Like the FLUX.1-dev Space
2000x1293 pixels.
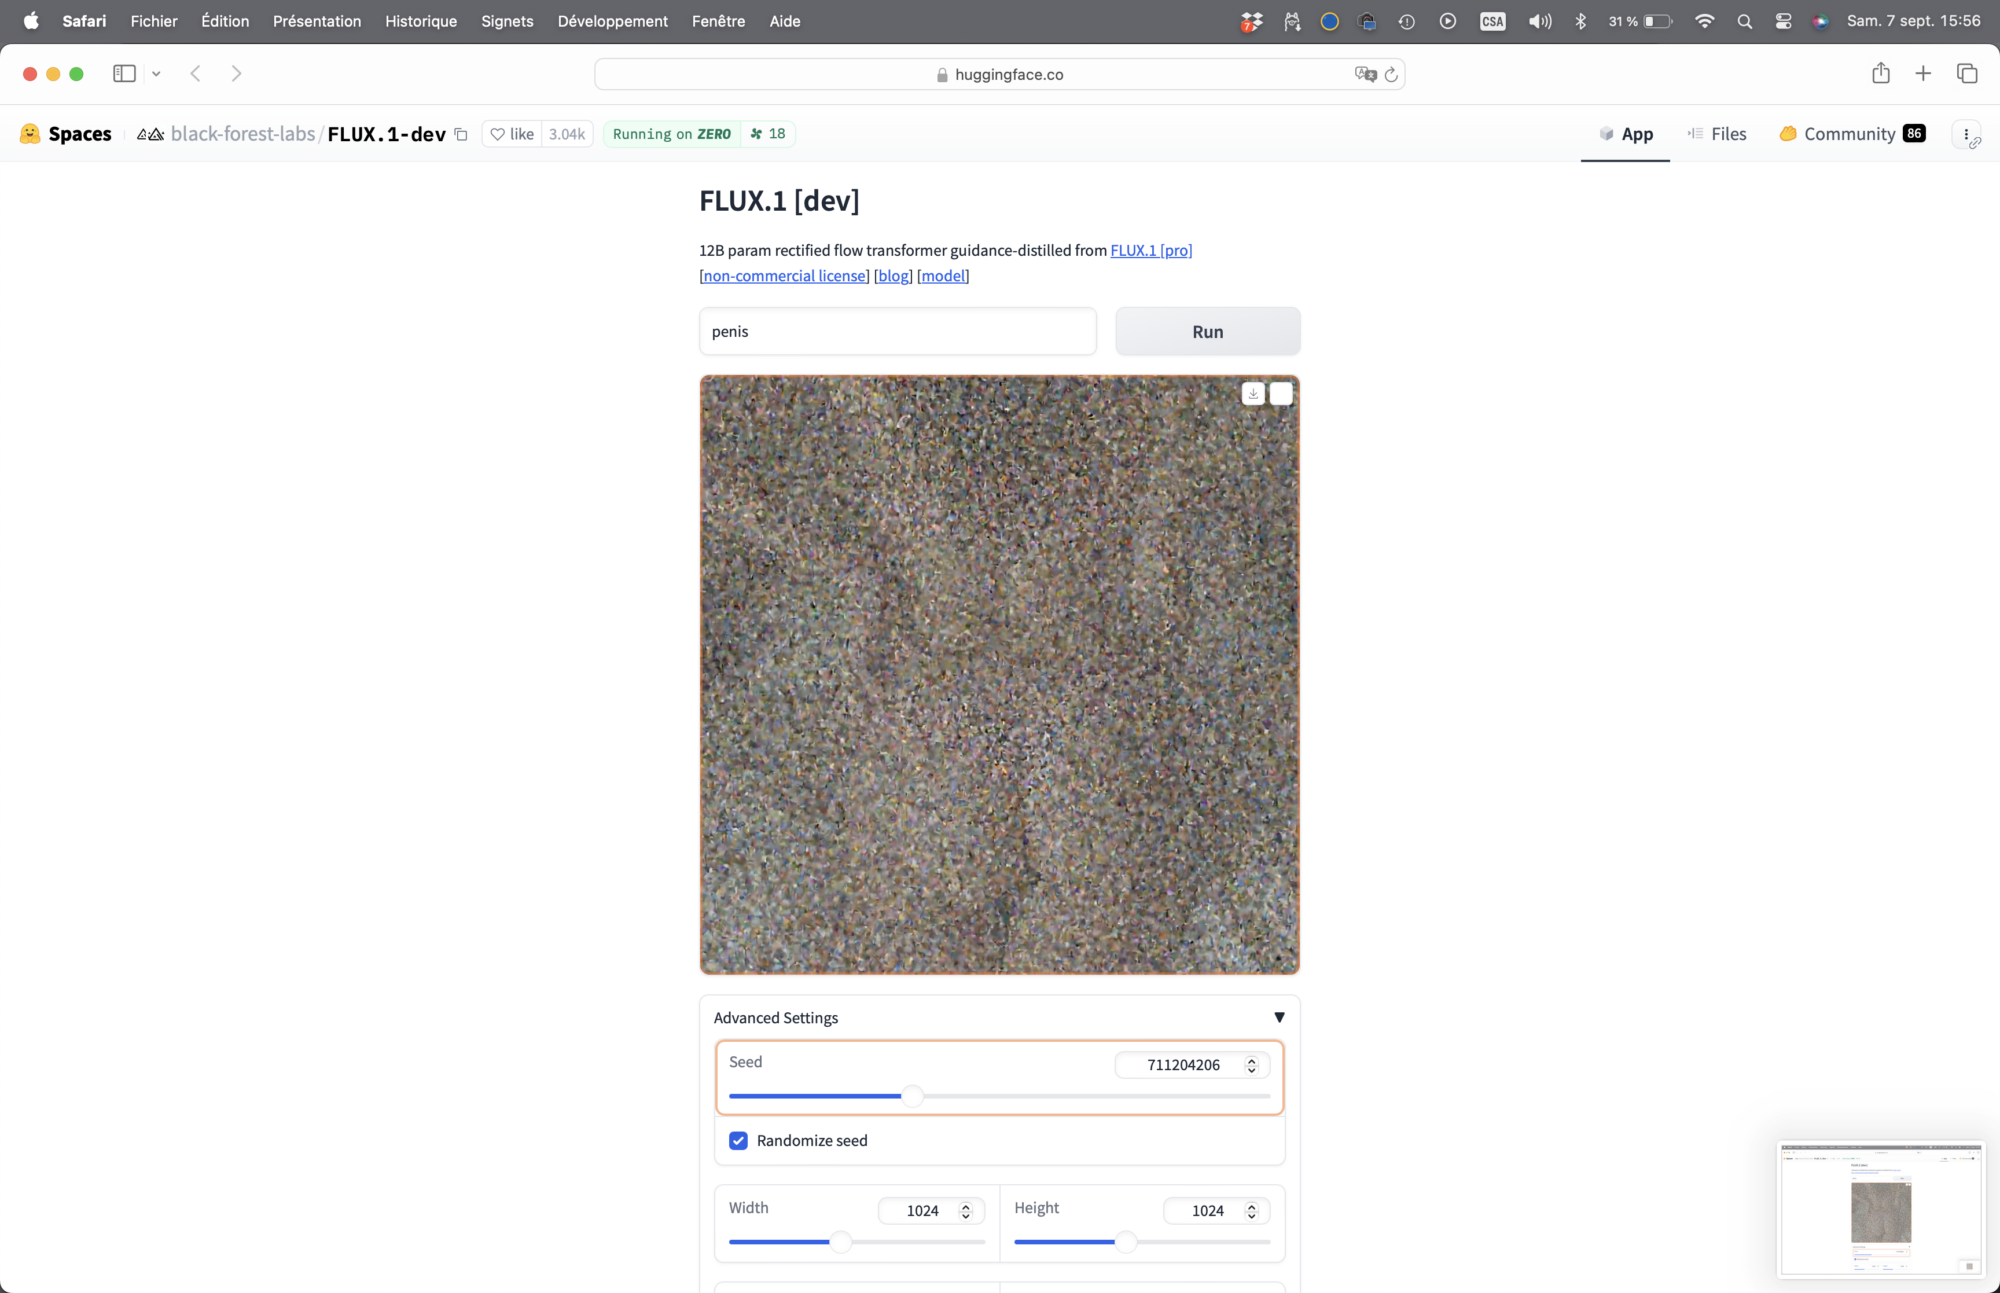[513, 134]
